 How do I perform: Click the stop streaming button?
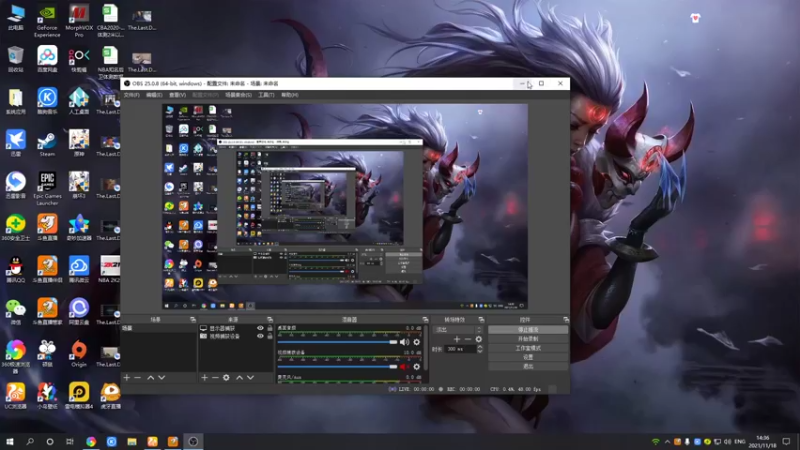pos(528,330)
